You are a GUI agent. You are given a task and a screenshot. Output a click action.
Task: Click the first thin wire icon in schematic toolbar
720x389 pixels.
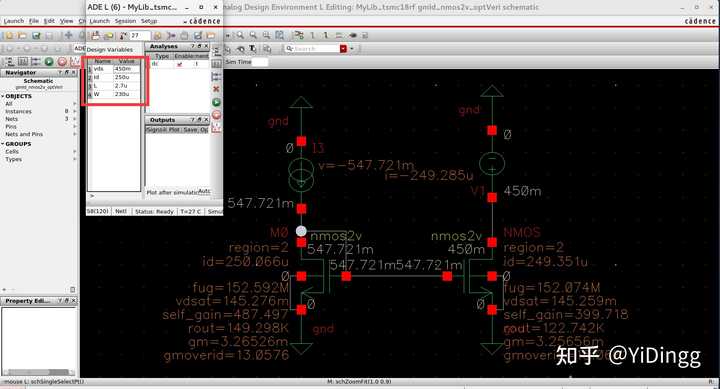point(313,35)
